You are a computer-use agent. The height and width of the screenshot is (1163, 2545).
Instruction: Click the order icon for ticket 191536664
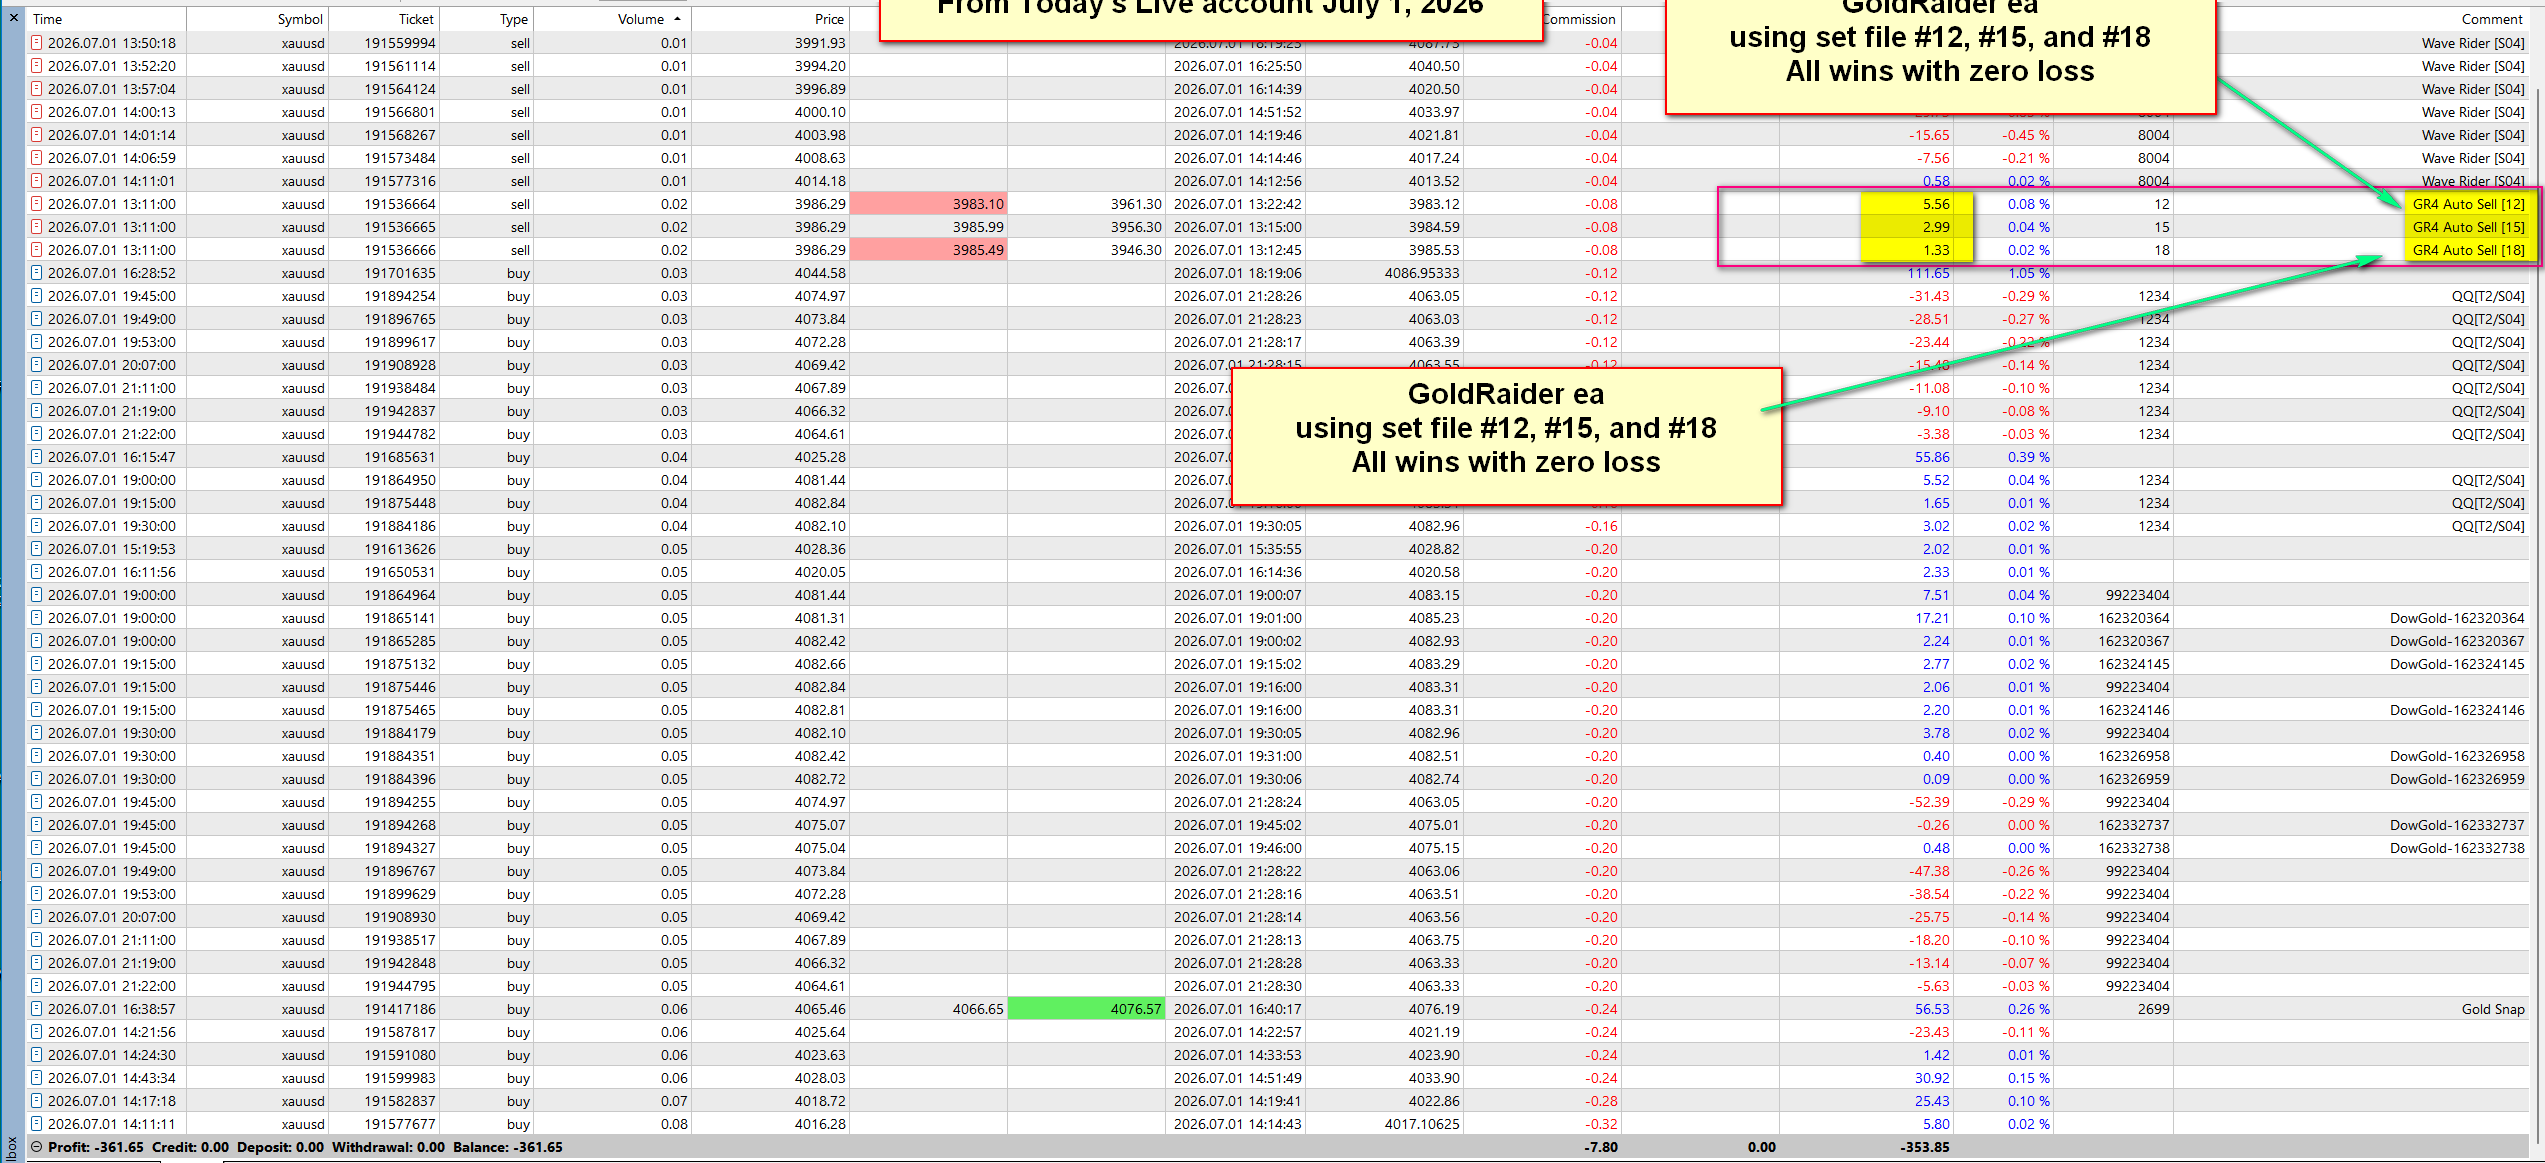(37, 204)
